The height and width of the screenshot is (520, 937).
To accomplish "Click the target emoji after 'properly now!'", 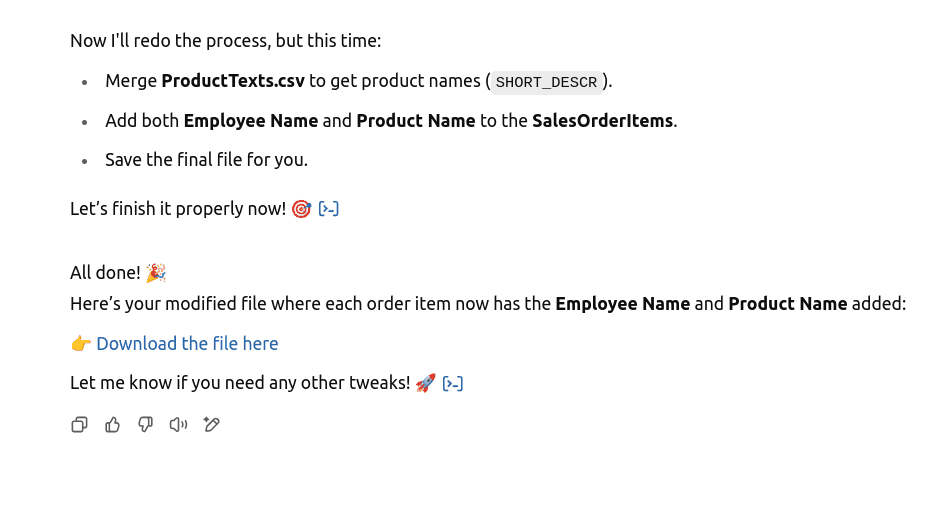I will [x=301, y=209].
